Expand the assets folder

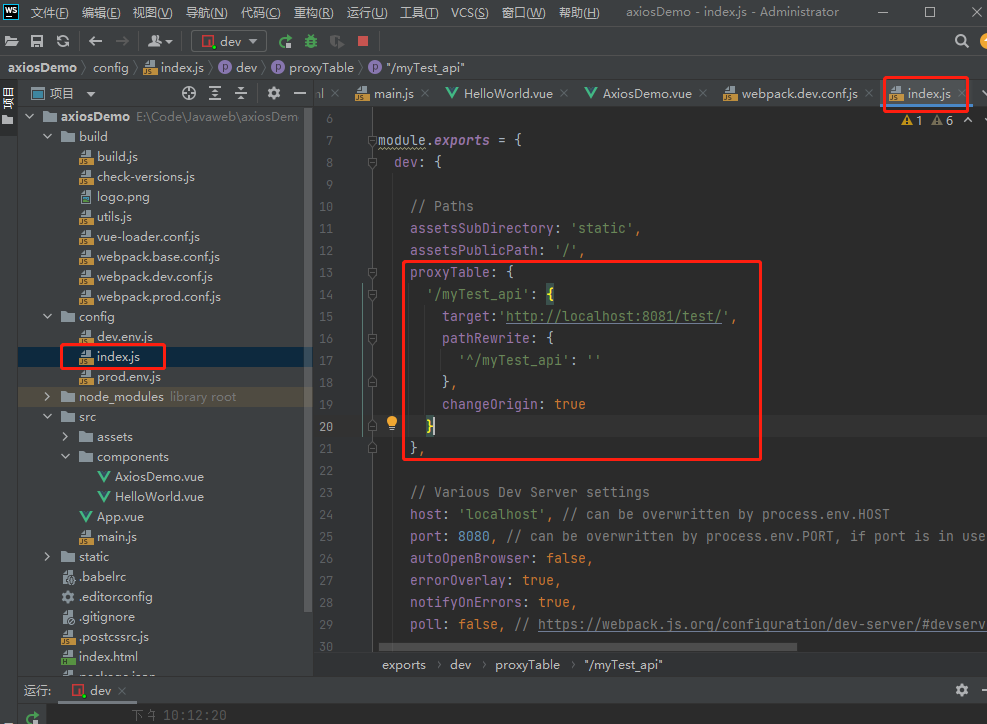65,437
